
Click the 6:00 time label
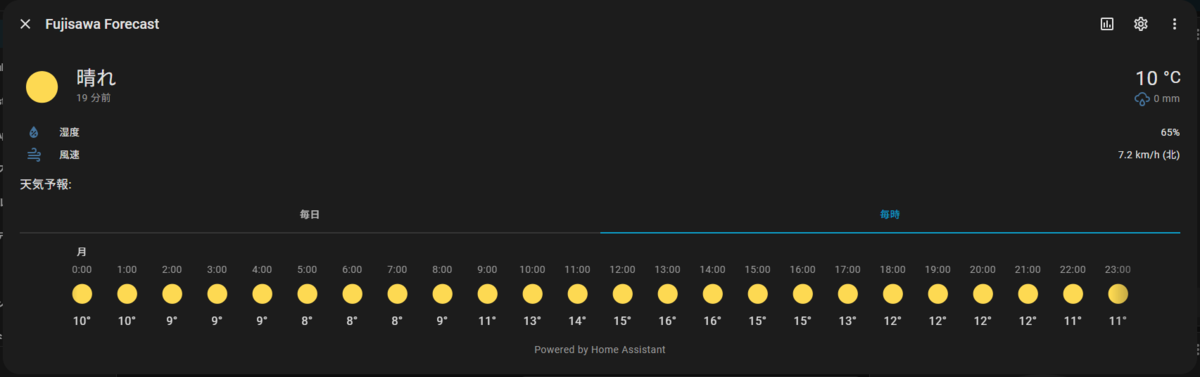(x=352, y=270)
